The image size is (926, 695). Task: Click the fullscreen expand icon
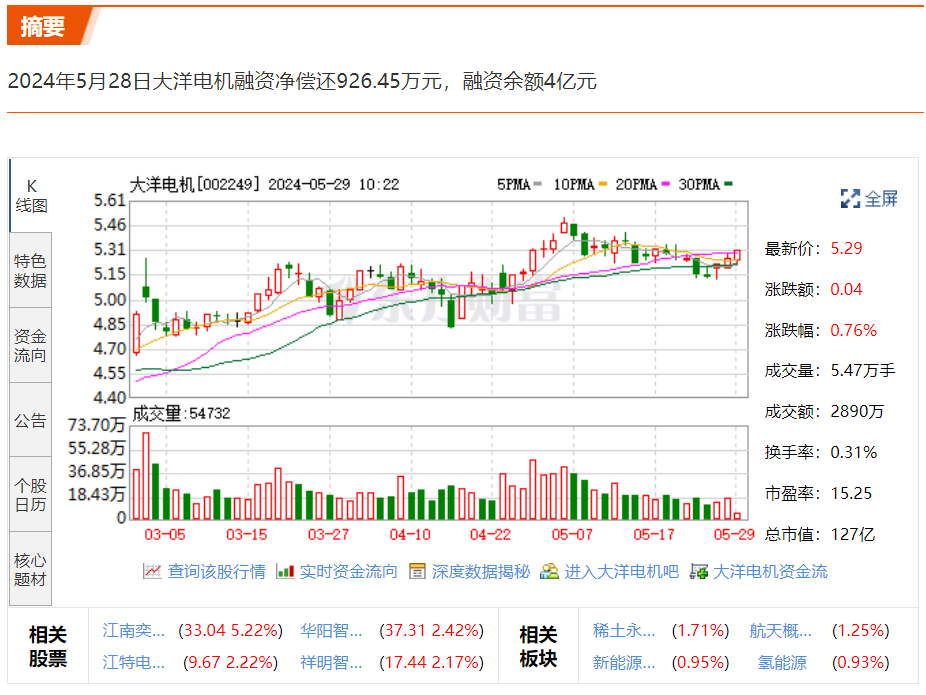coord(850,198)
